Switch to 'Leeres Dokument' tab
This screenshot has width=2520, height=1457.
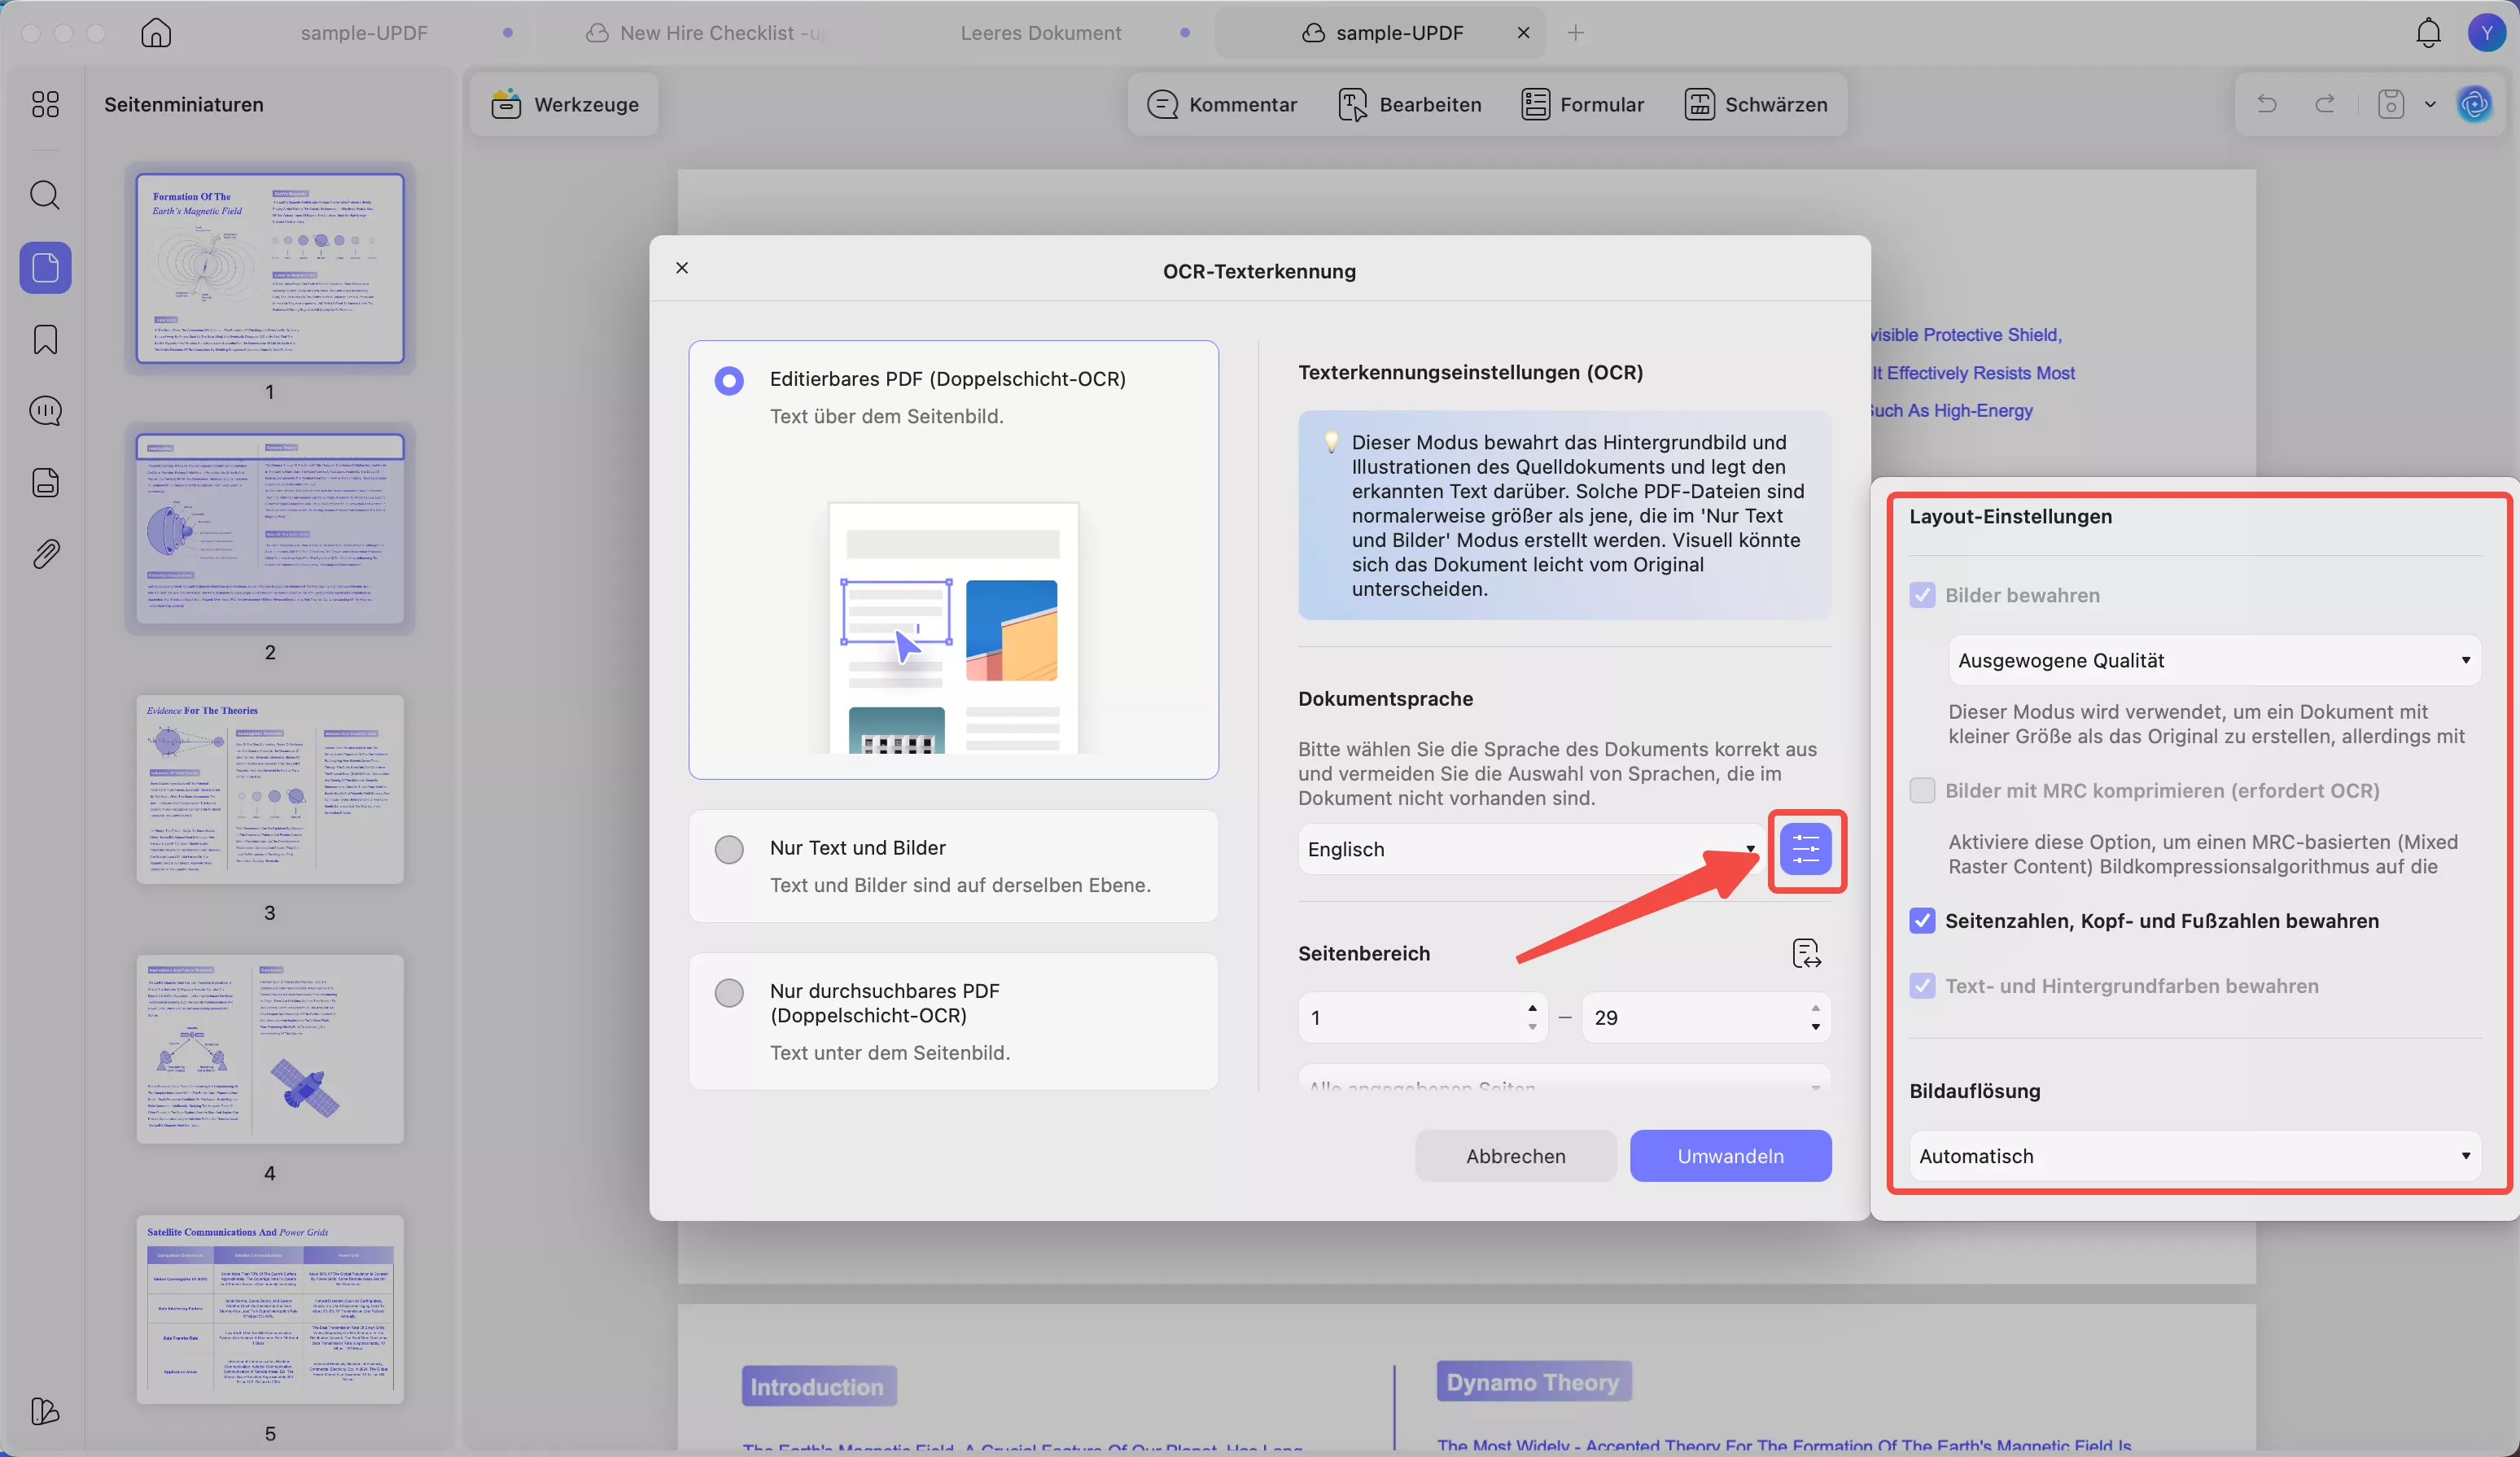1040,33
